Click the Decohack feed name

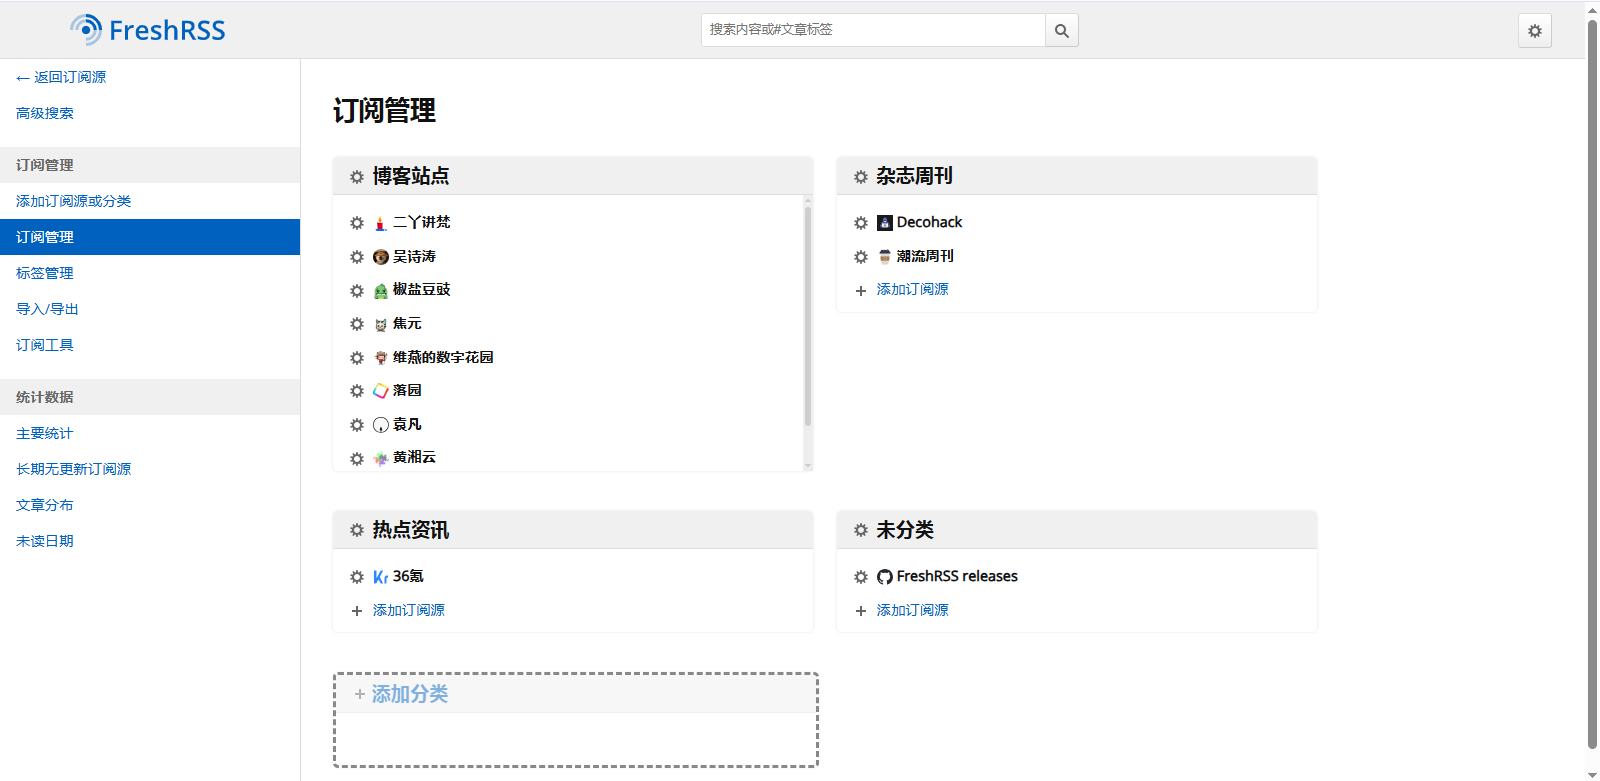929,222
